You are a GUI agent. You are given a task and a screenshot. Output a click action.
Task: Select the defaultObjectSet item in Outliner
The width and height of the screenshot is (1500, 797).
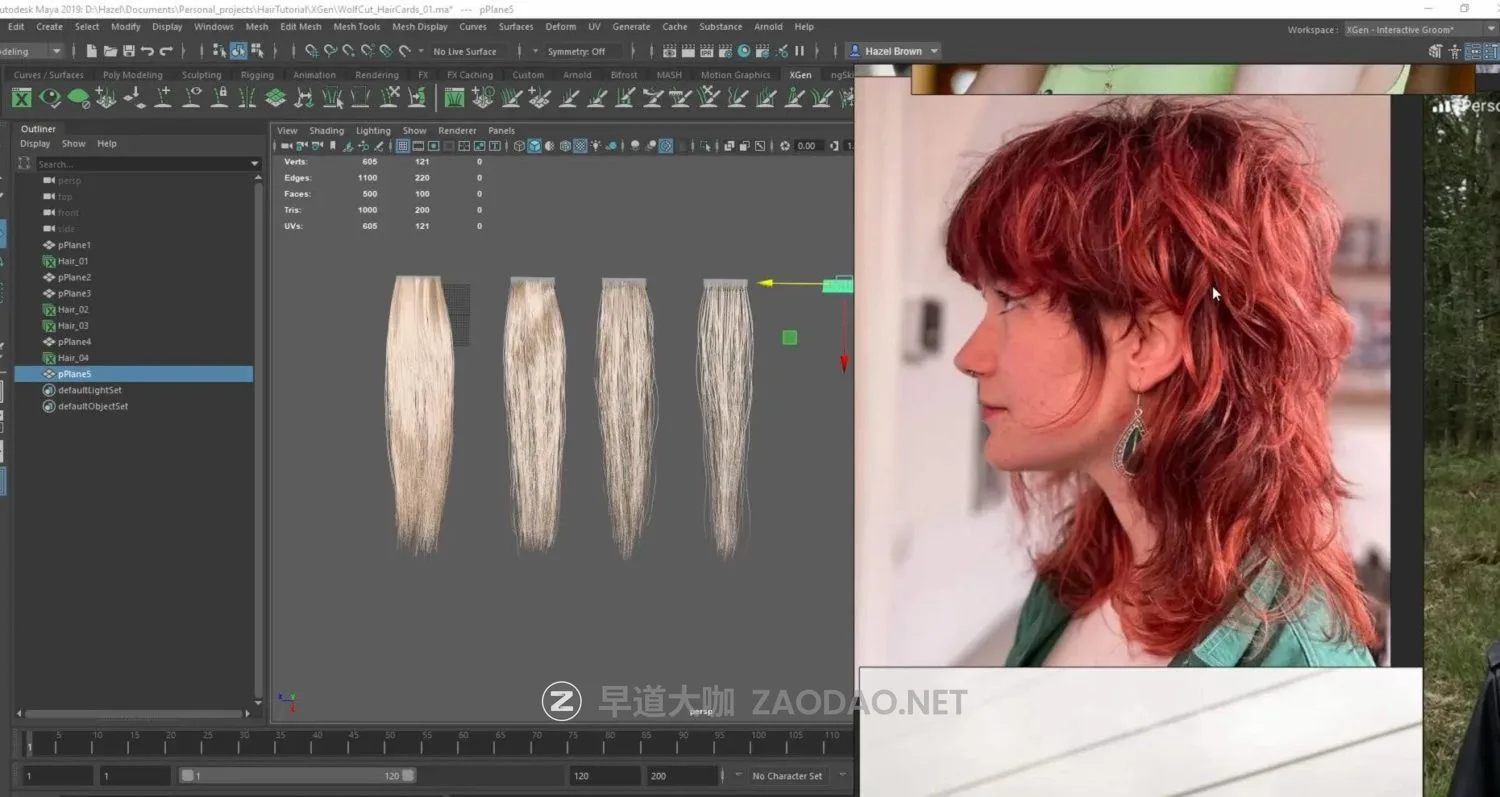(x=93, y=406)
